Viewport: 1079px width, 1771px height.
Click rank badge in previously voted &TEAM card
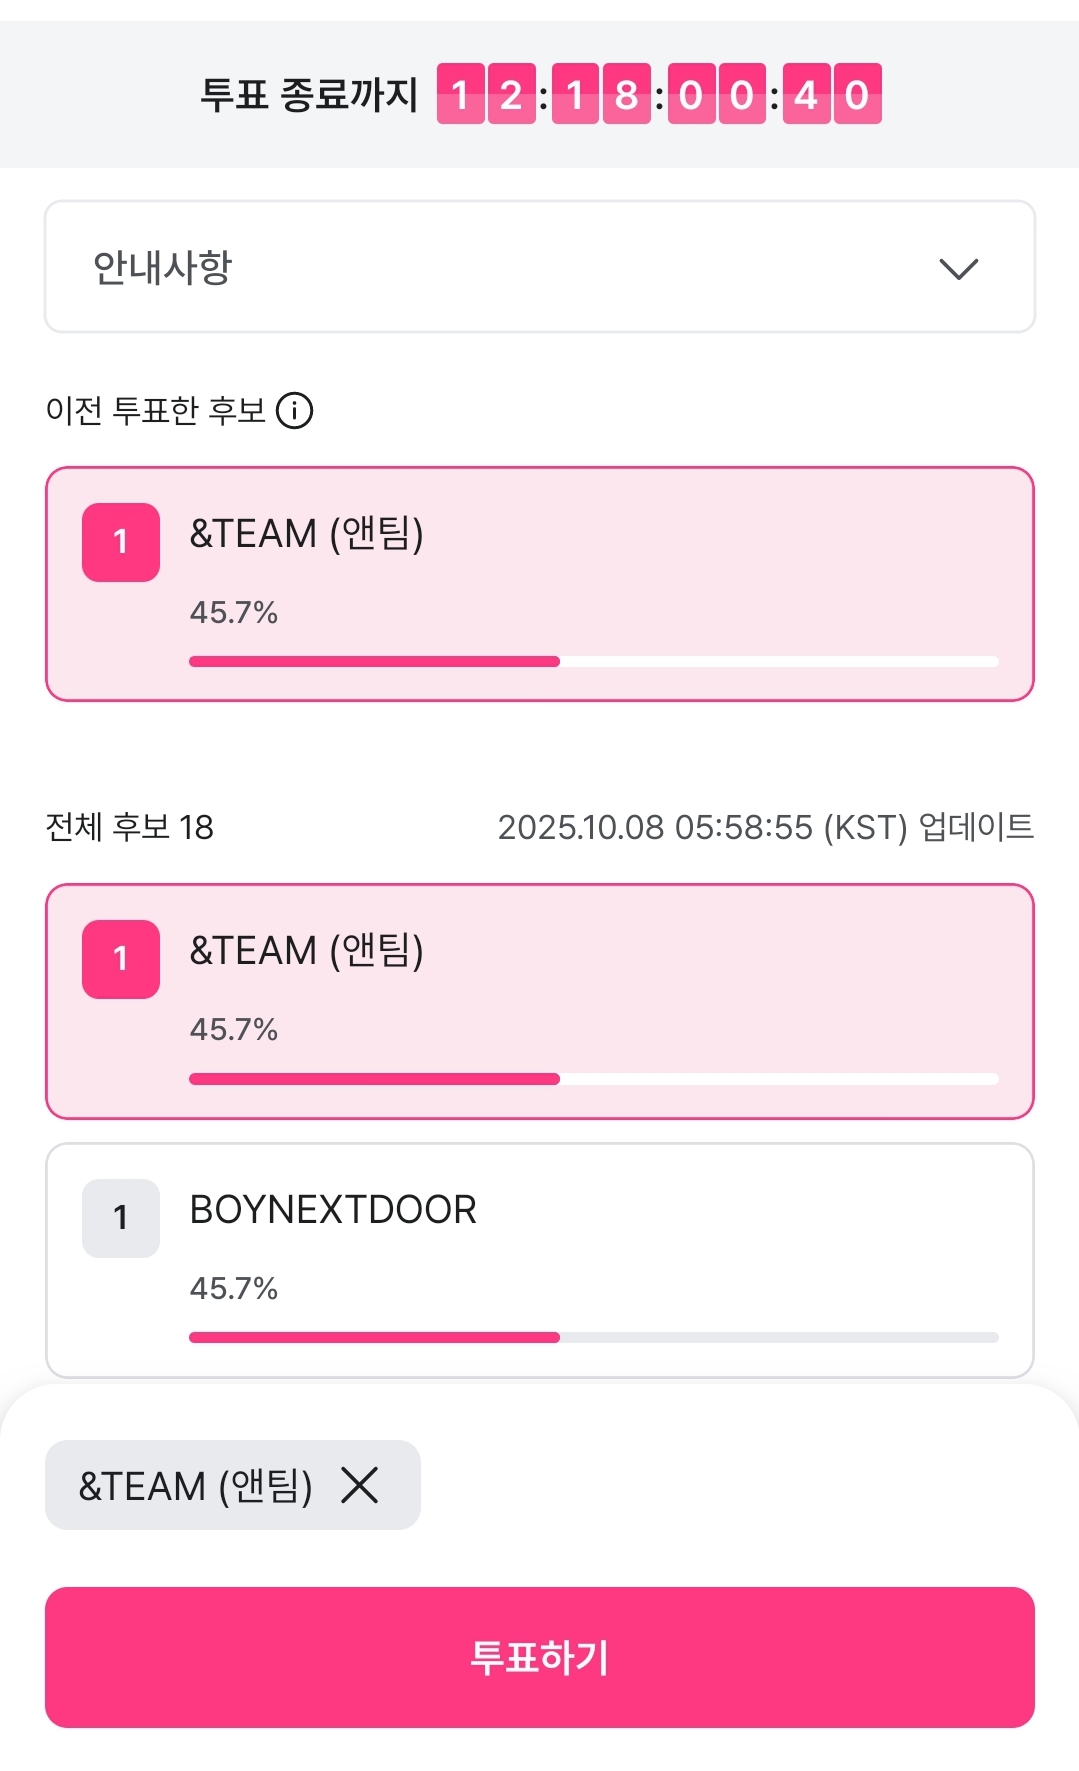121,542
